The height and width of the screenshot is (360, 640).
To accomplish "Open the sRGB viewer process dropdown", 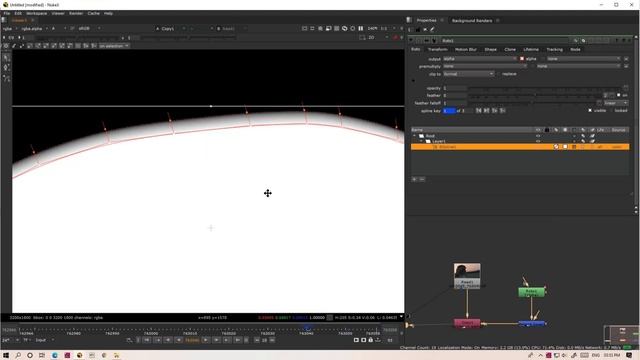I will tap(89, 29).
